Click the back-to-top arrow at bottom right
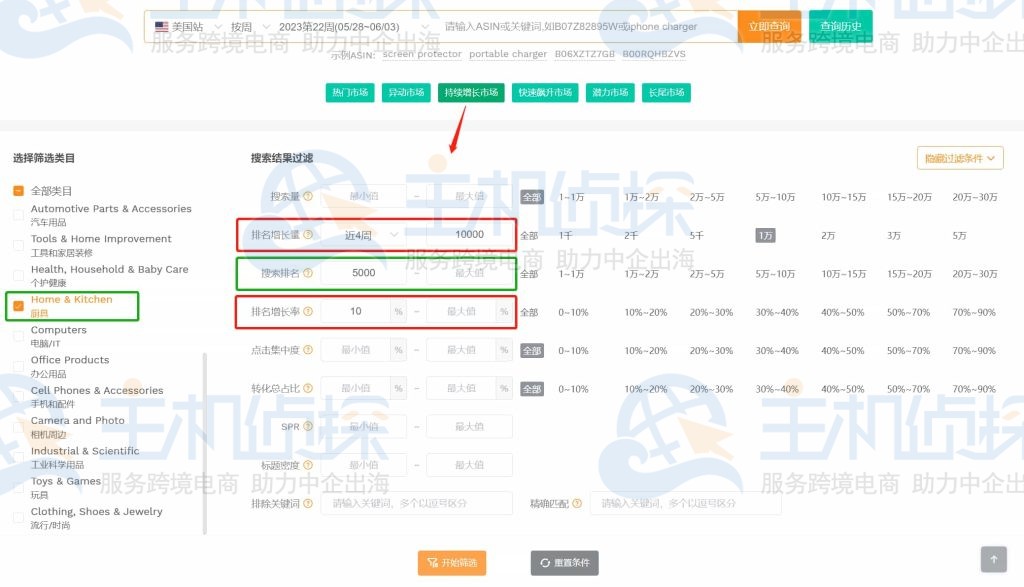The height and width of the screenshot is (587, 1024). coord(993,559)
